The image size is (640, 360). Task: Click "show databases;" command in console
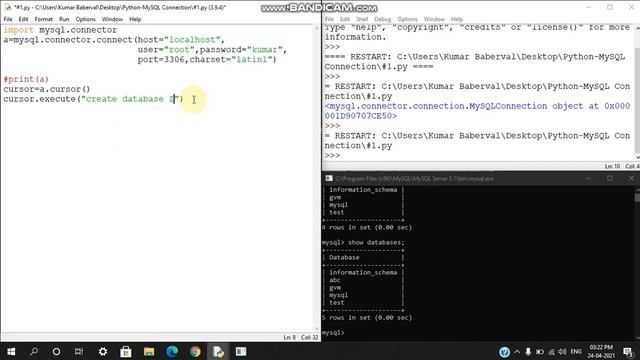point(376,242)
